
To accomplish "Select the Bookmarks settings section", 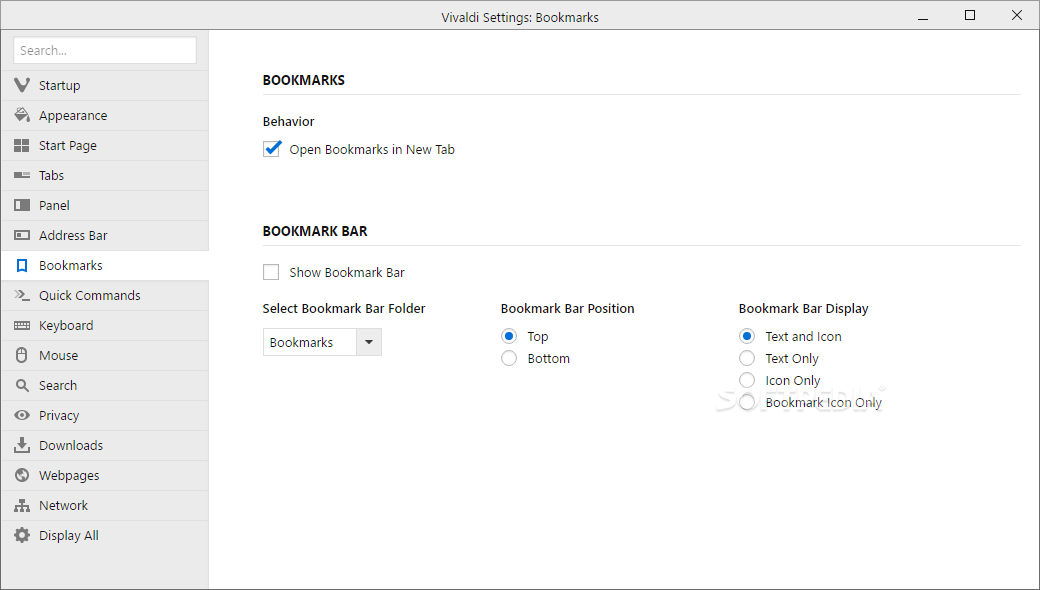I will [105, 265].
